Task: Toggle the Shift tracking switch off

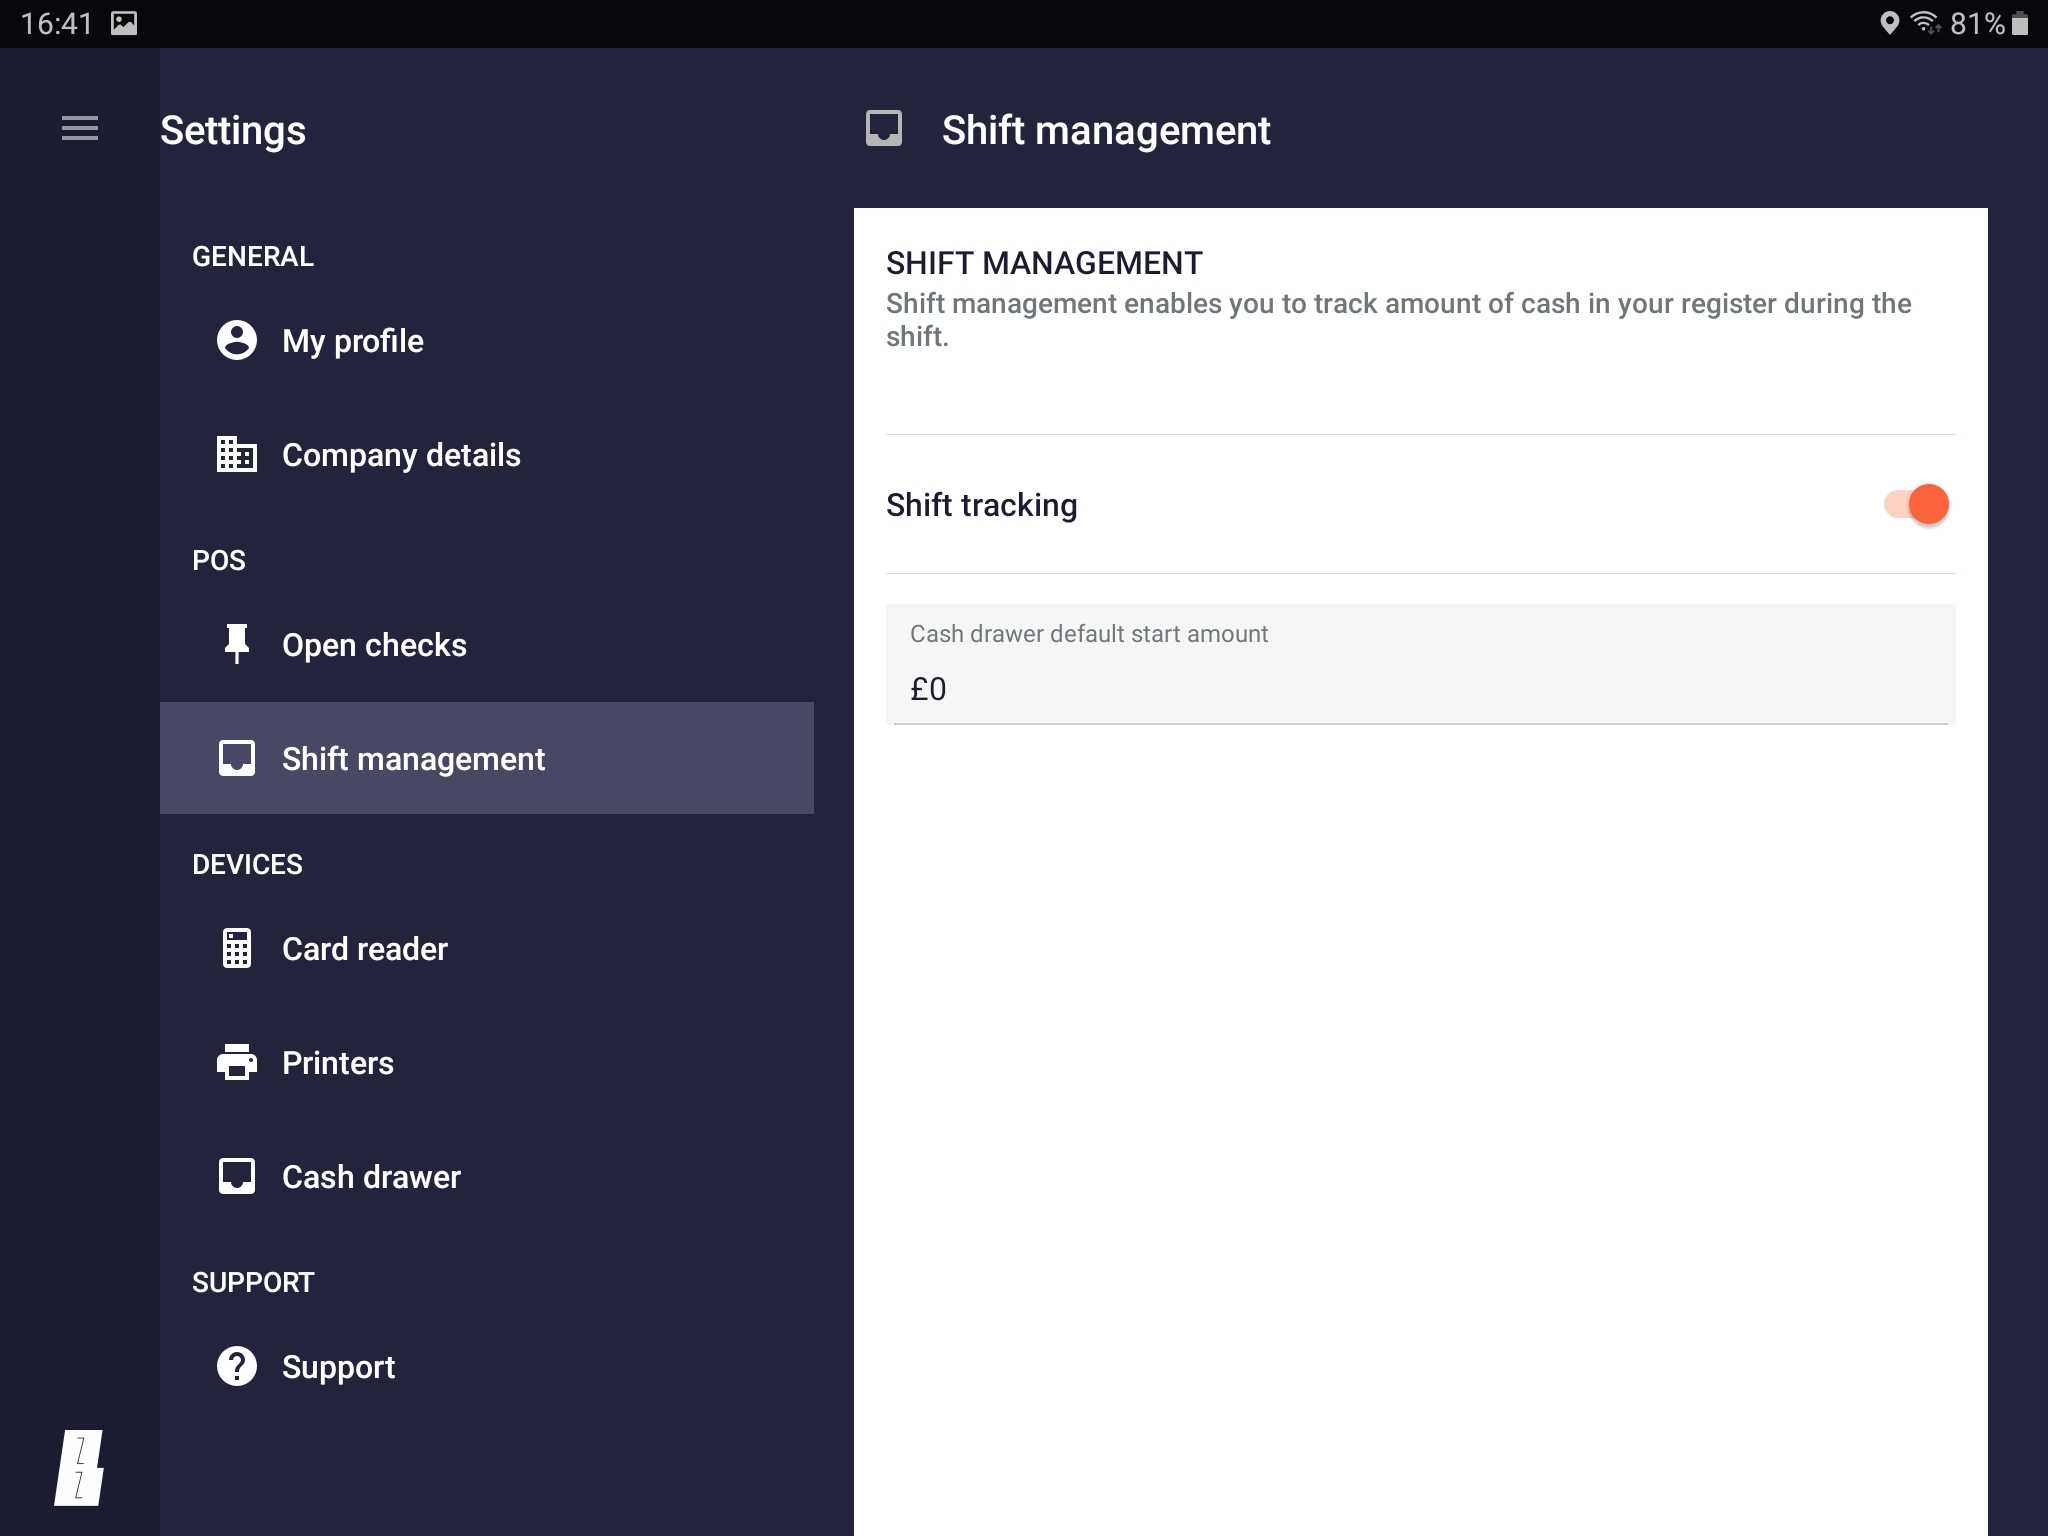Action: (x=1916, y=504)
